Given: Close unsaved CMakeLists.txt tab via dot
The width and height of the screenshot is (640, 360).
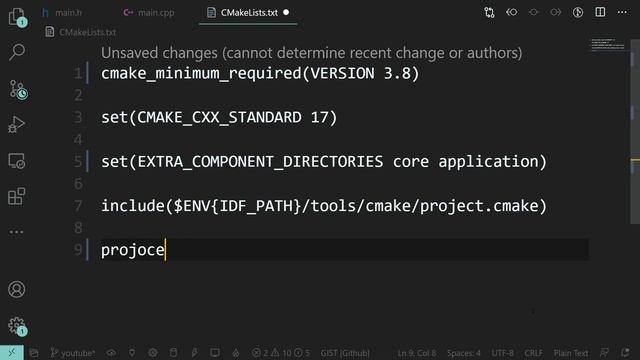Looking at the screenshot, I should (286, 13).
